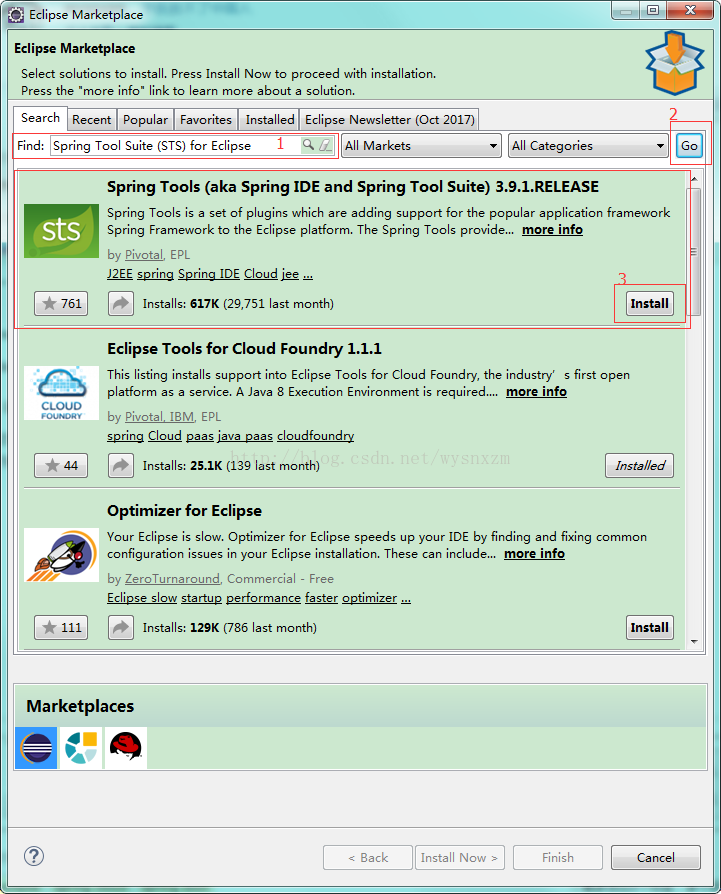721x894 pixels.
Task: Share the Cloud Foundry listing with the arrow icon
Action: pos(121,465)
